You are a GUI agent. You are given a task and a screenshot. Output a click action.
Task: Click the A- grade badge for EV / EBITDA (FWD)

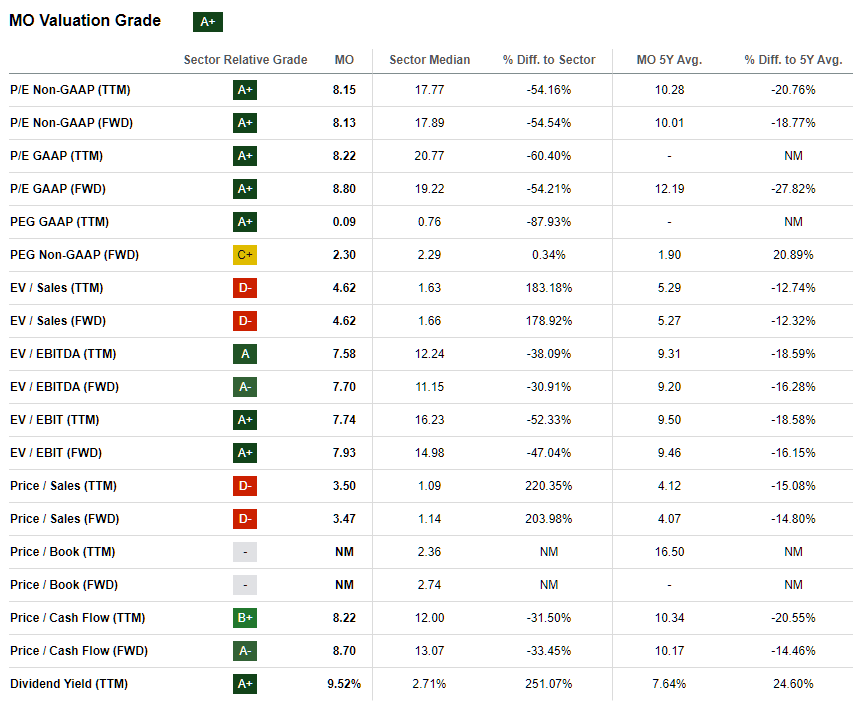tap(245, 387)
